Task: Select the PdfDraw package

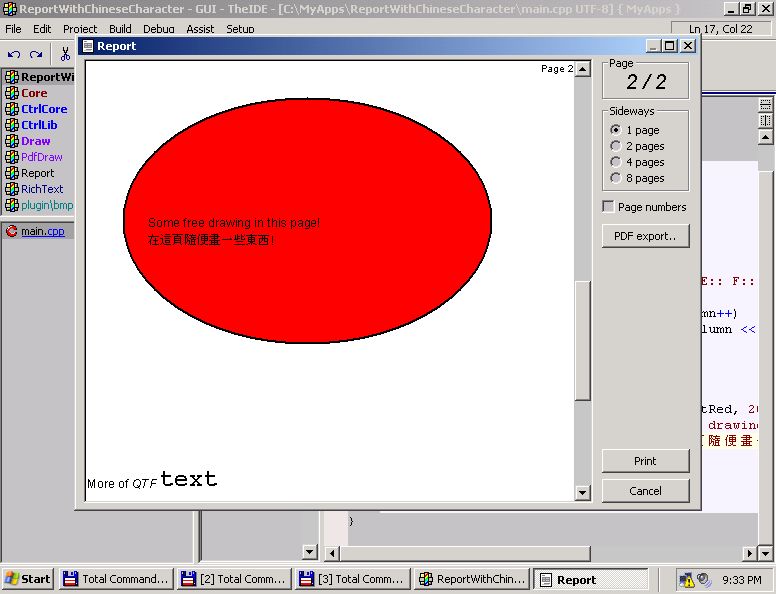Action: click(41, 157)
